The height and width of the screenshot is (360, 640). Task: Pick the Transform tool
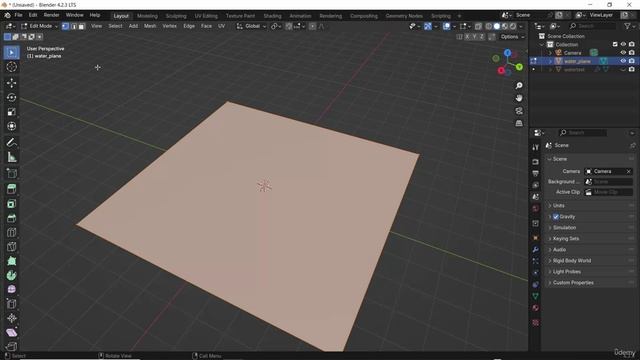[x=11, y=126]
